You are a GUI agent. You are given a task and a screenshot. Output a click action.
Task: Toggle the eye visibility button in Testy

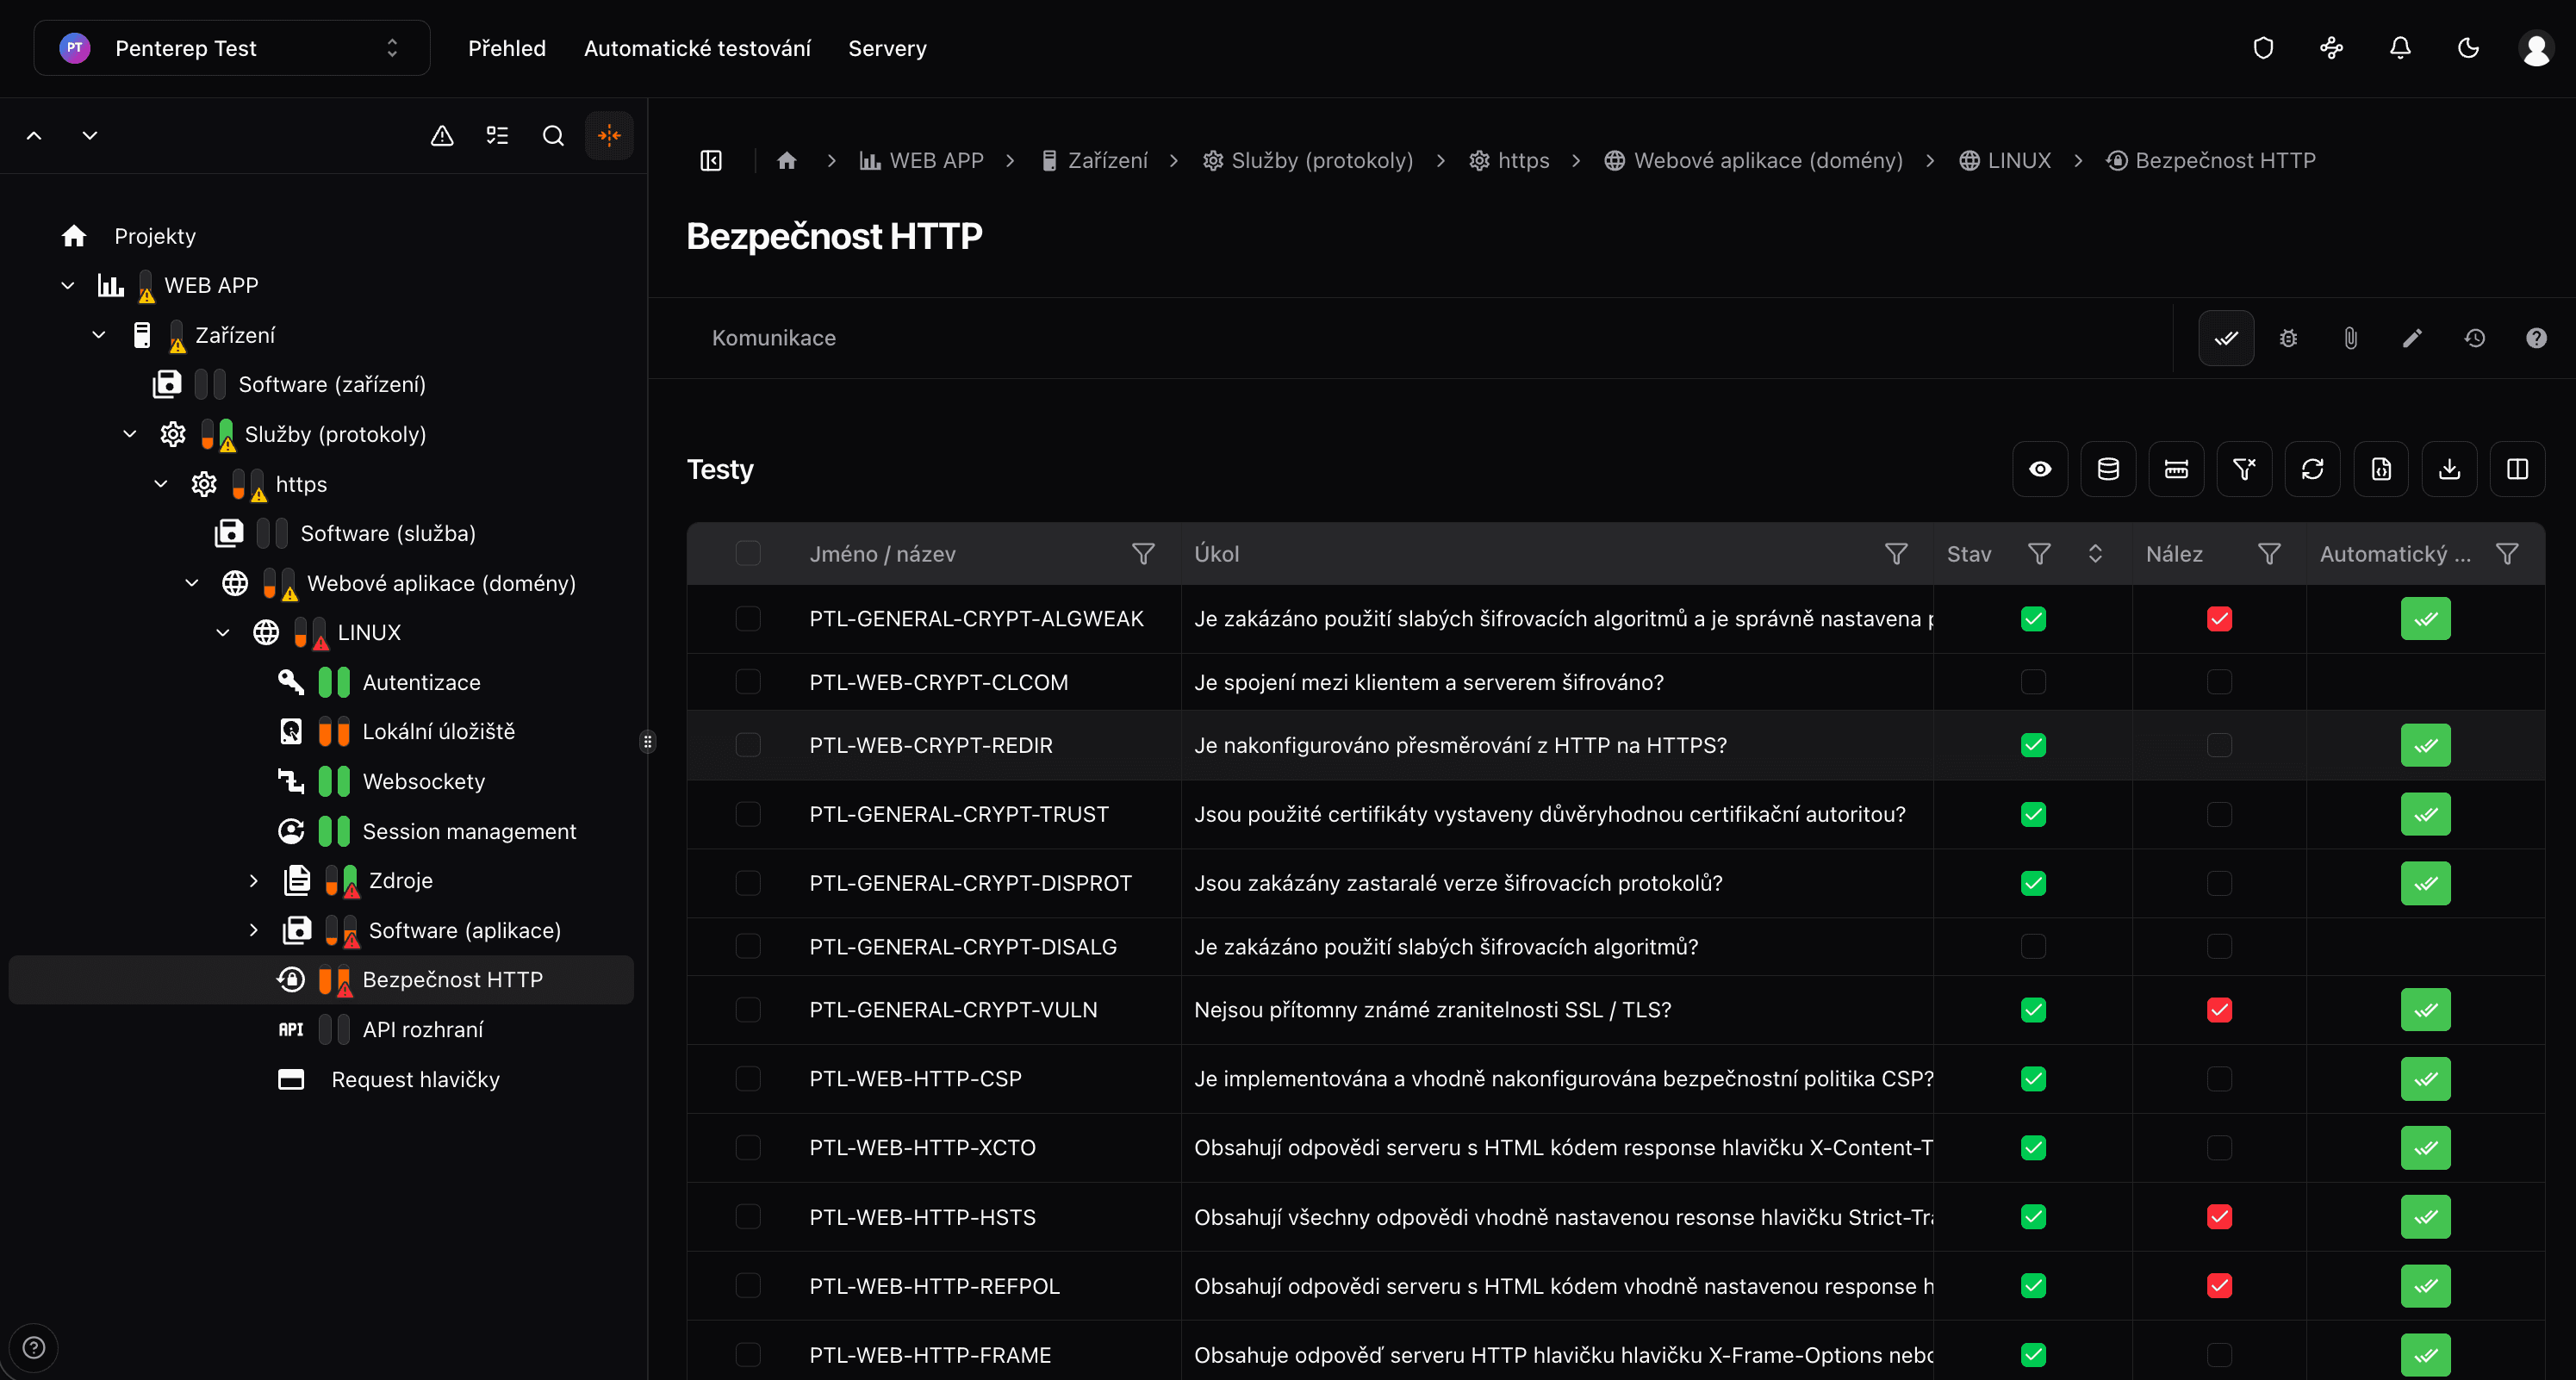[x=2040, y=469]
